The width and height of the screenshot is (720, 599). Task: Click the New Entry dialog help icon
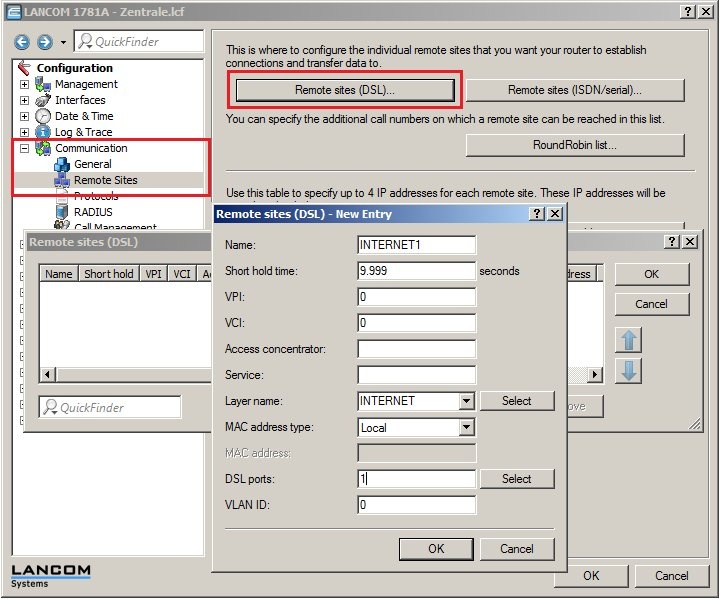pyautogui.click(x=537, y=214)
